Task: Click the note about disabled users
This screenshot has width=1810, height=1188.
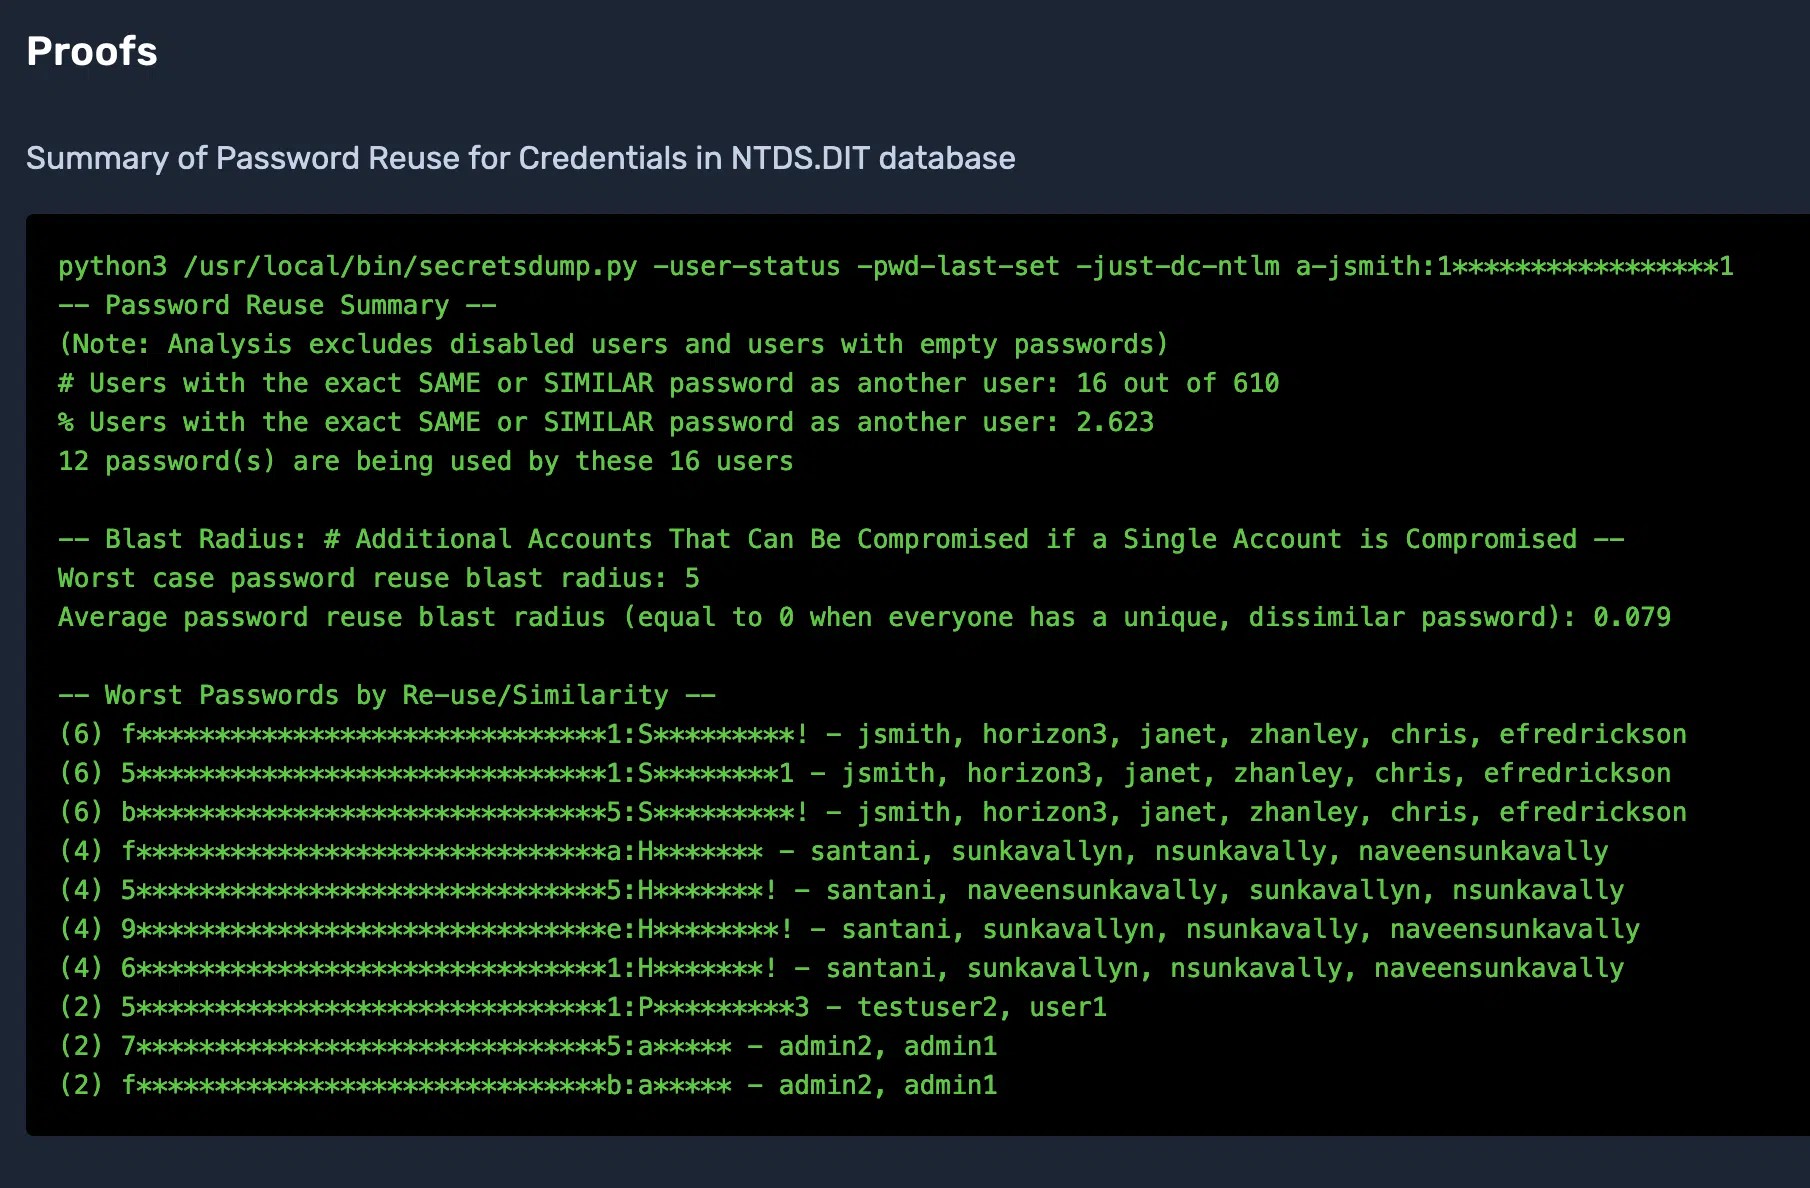Action: pyautogui.click(x=613, y=344)
